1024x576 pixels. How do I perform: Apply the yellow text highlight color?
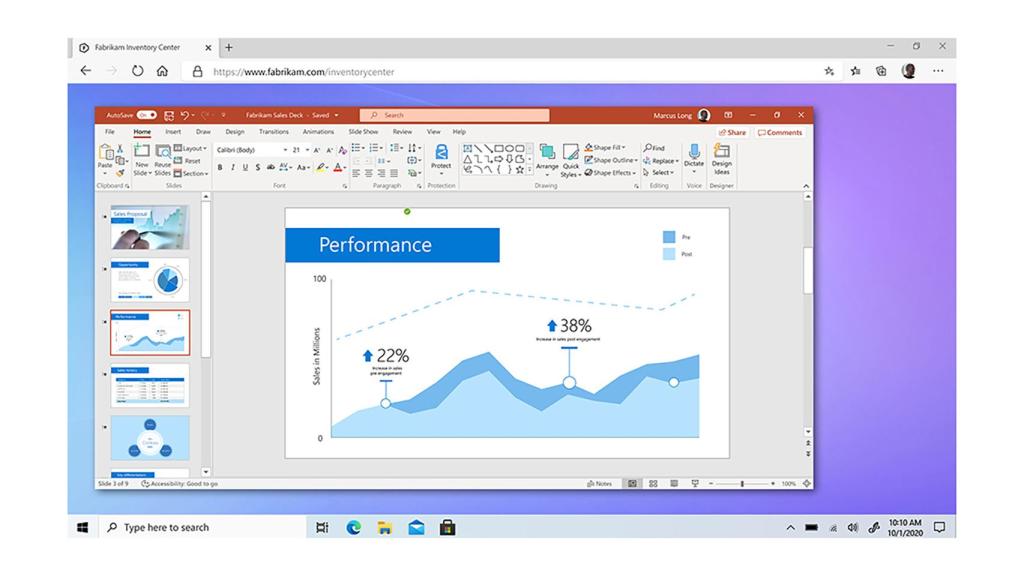coord(320,168)
